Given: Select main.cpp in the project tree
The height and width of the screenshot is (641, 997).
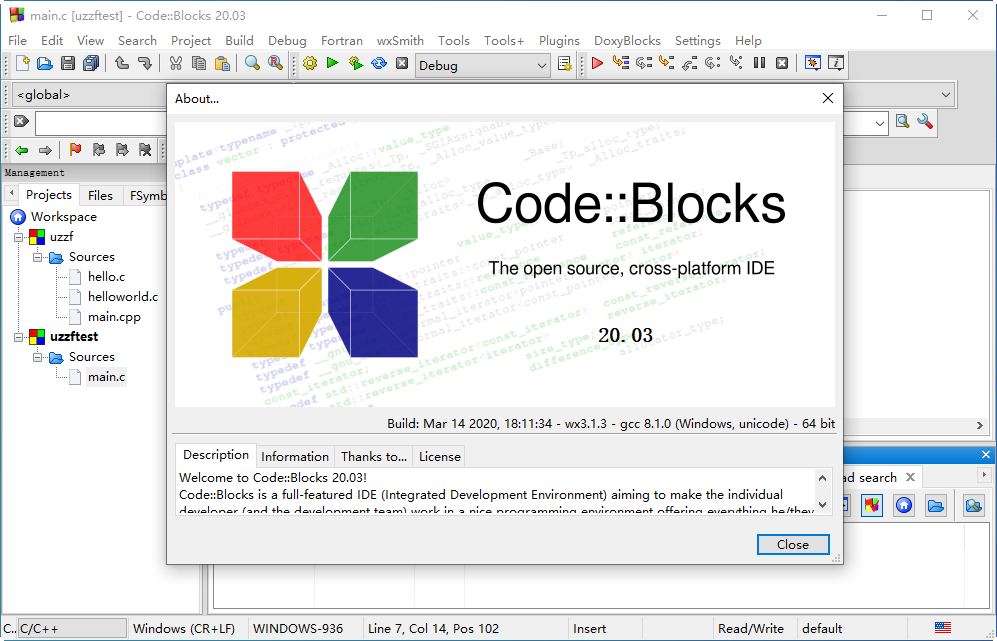Looking at the screenshot, I should [114, 317].
